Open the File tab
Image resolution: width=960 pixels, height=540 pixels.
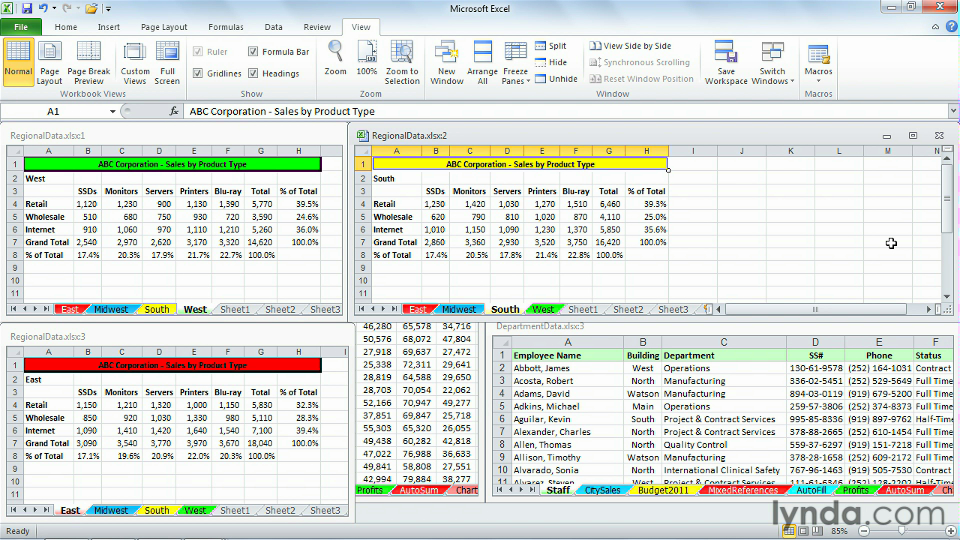pos(21,27)
